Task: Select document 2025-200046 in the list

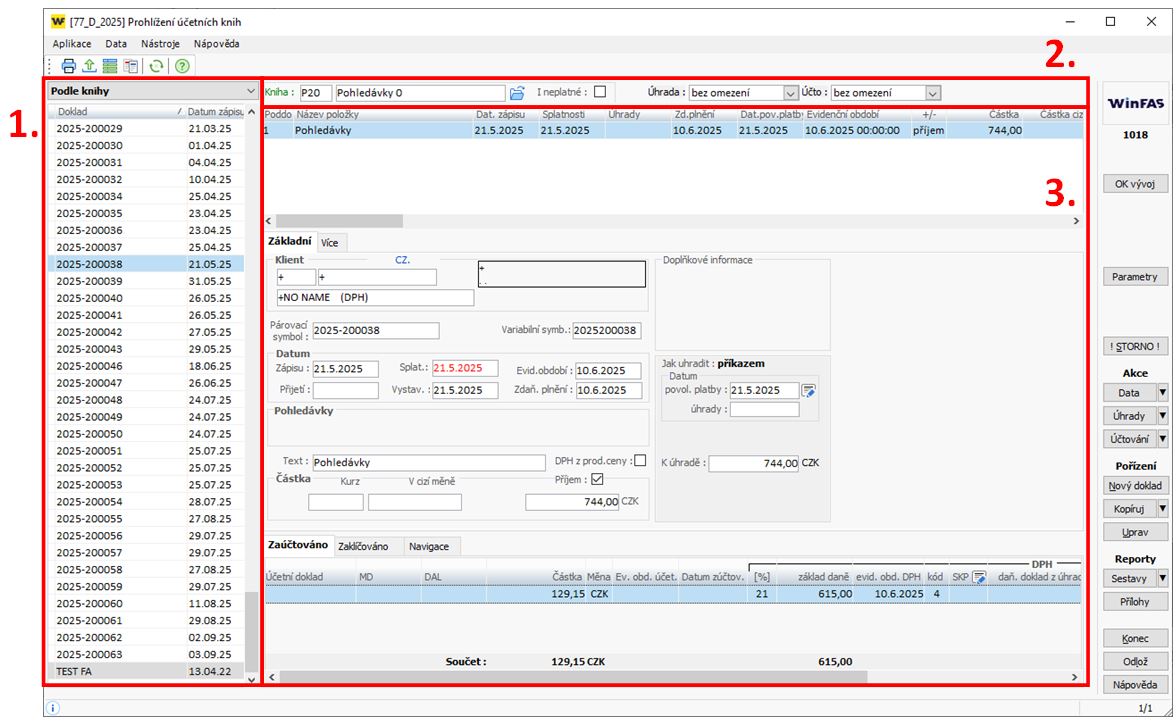Action: [x=146, y=366]
